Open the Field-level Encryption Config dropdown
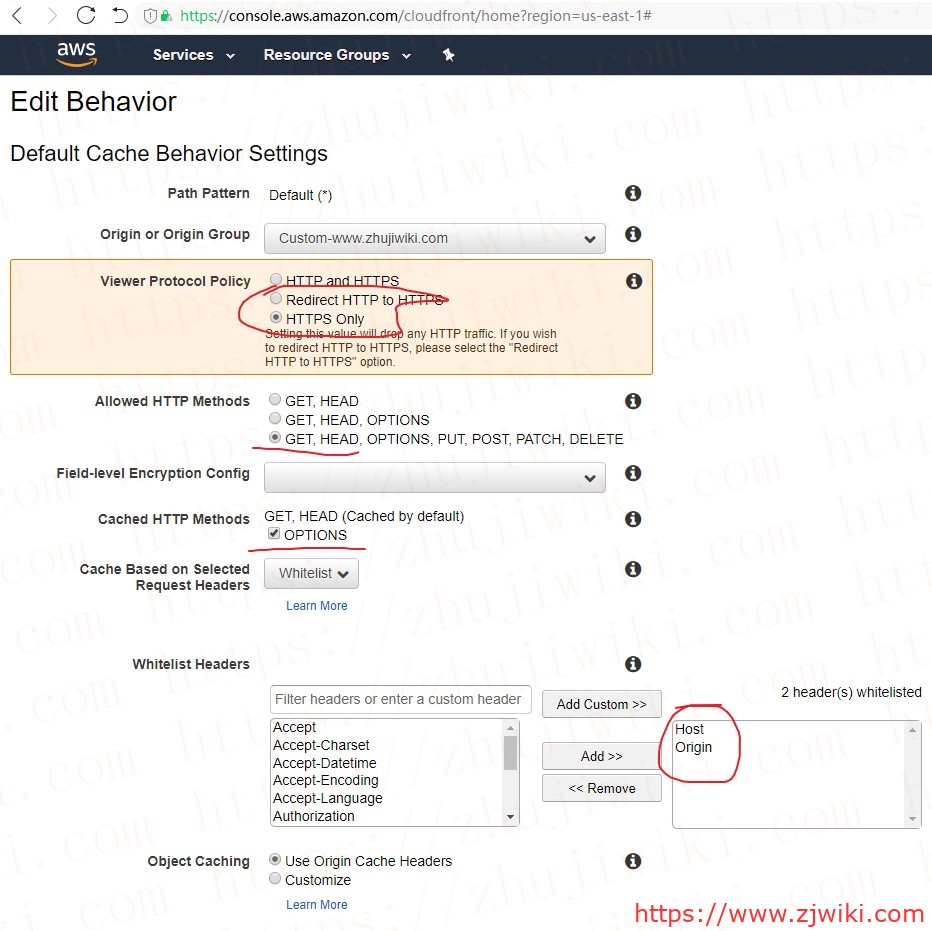Viewport: 932px width, 931px height. (x=434, y=477)
